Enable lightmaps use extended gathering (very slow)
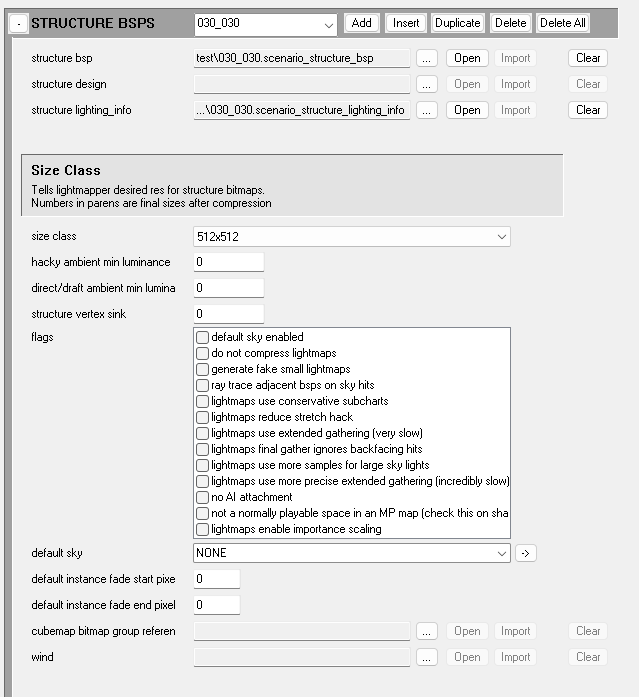This screenshot has height=697, width=639. pos(203,433)
